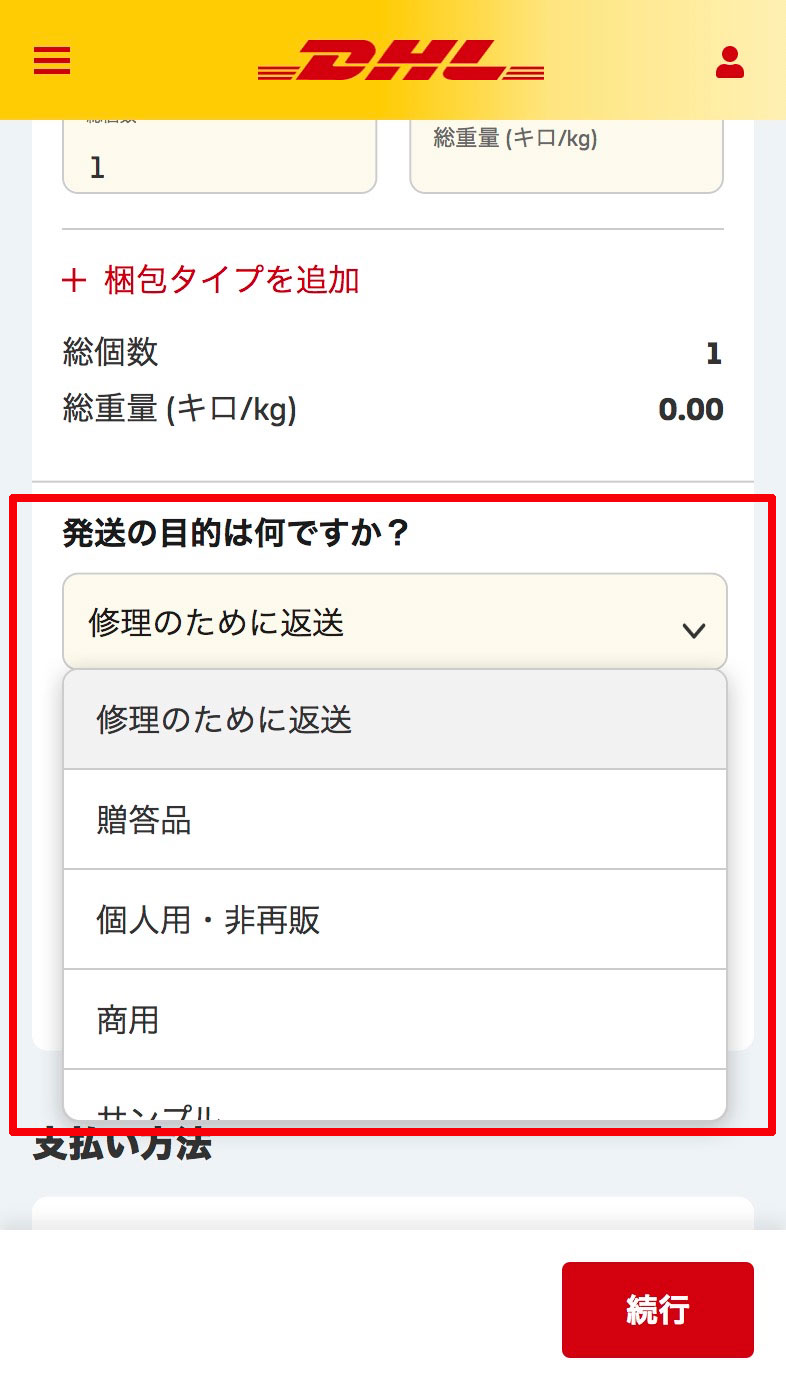Open the user profile icon
Viewport: 786px width, 1390px height.
point(730,62)
